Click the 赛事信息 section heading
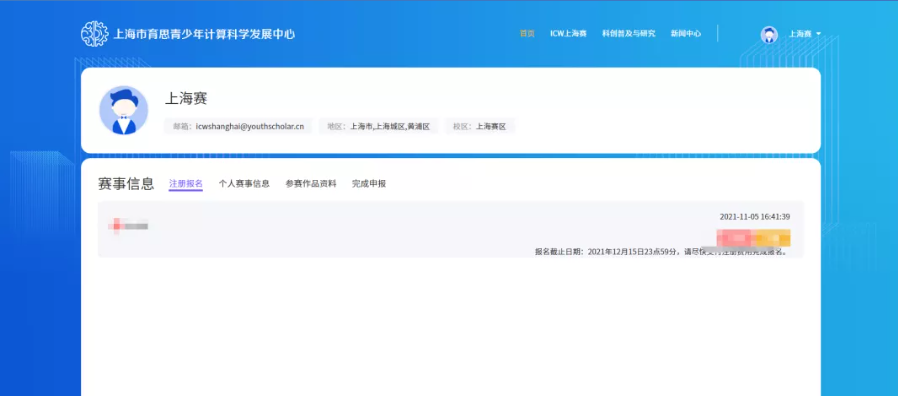The width and height of the screenshot is (898, 396). point(126,183)
